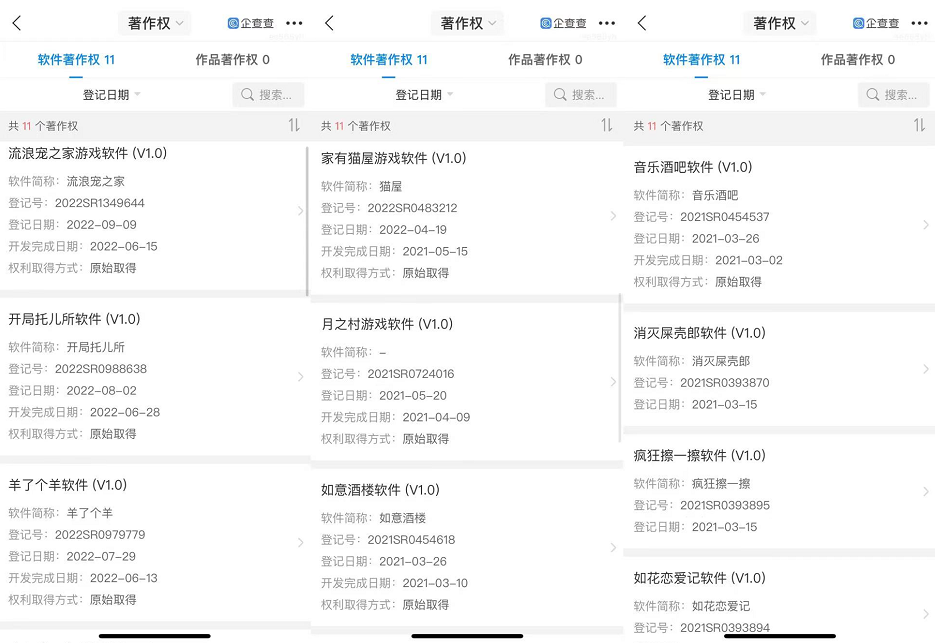Click registration date 2022-09-09

click(101, 224)
